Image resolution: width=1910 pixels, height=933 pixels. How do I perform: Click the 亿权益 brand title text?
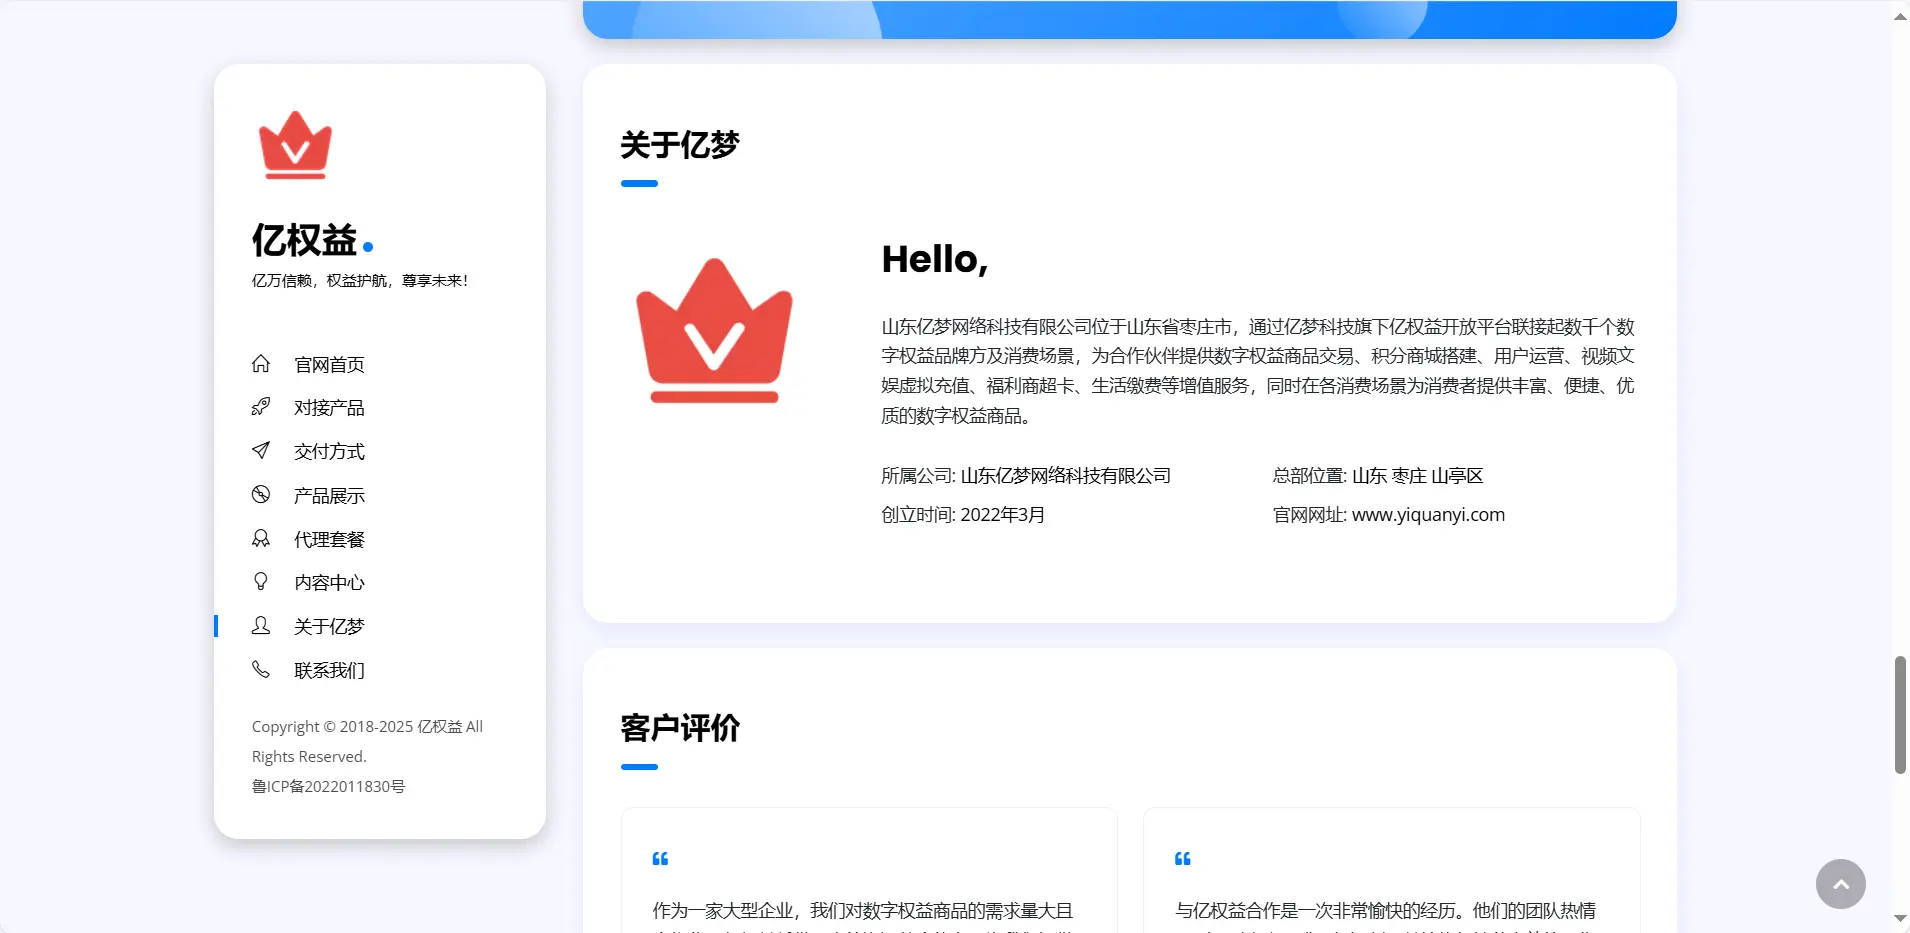tap(306, 240)
